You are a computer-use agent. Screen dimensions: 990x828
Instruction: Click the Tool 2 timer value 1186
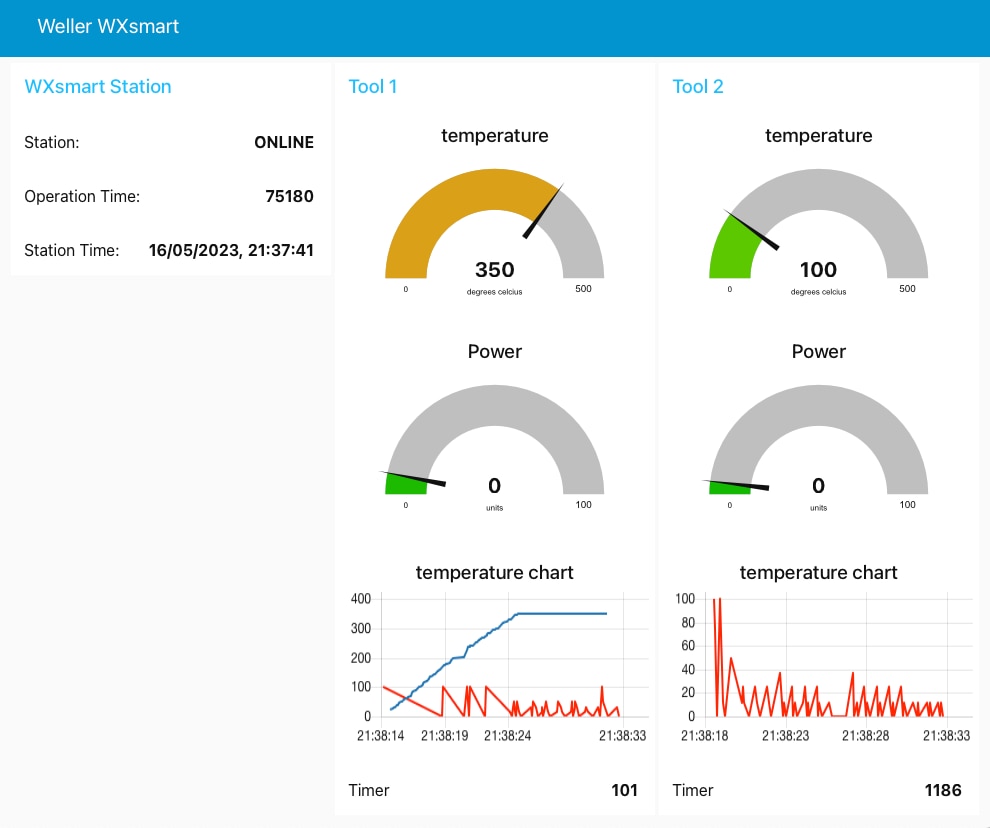tap(943, 790)
